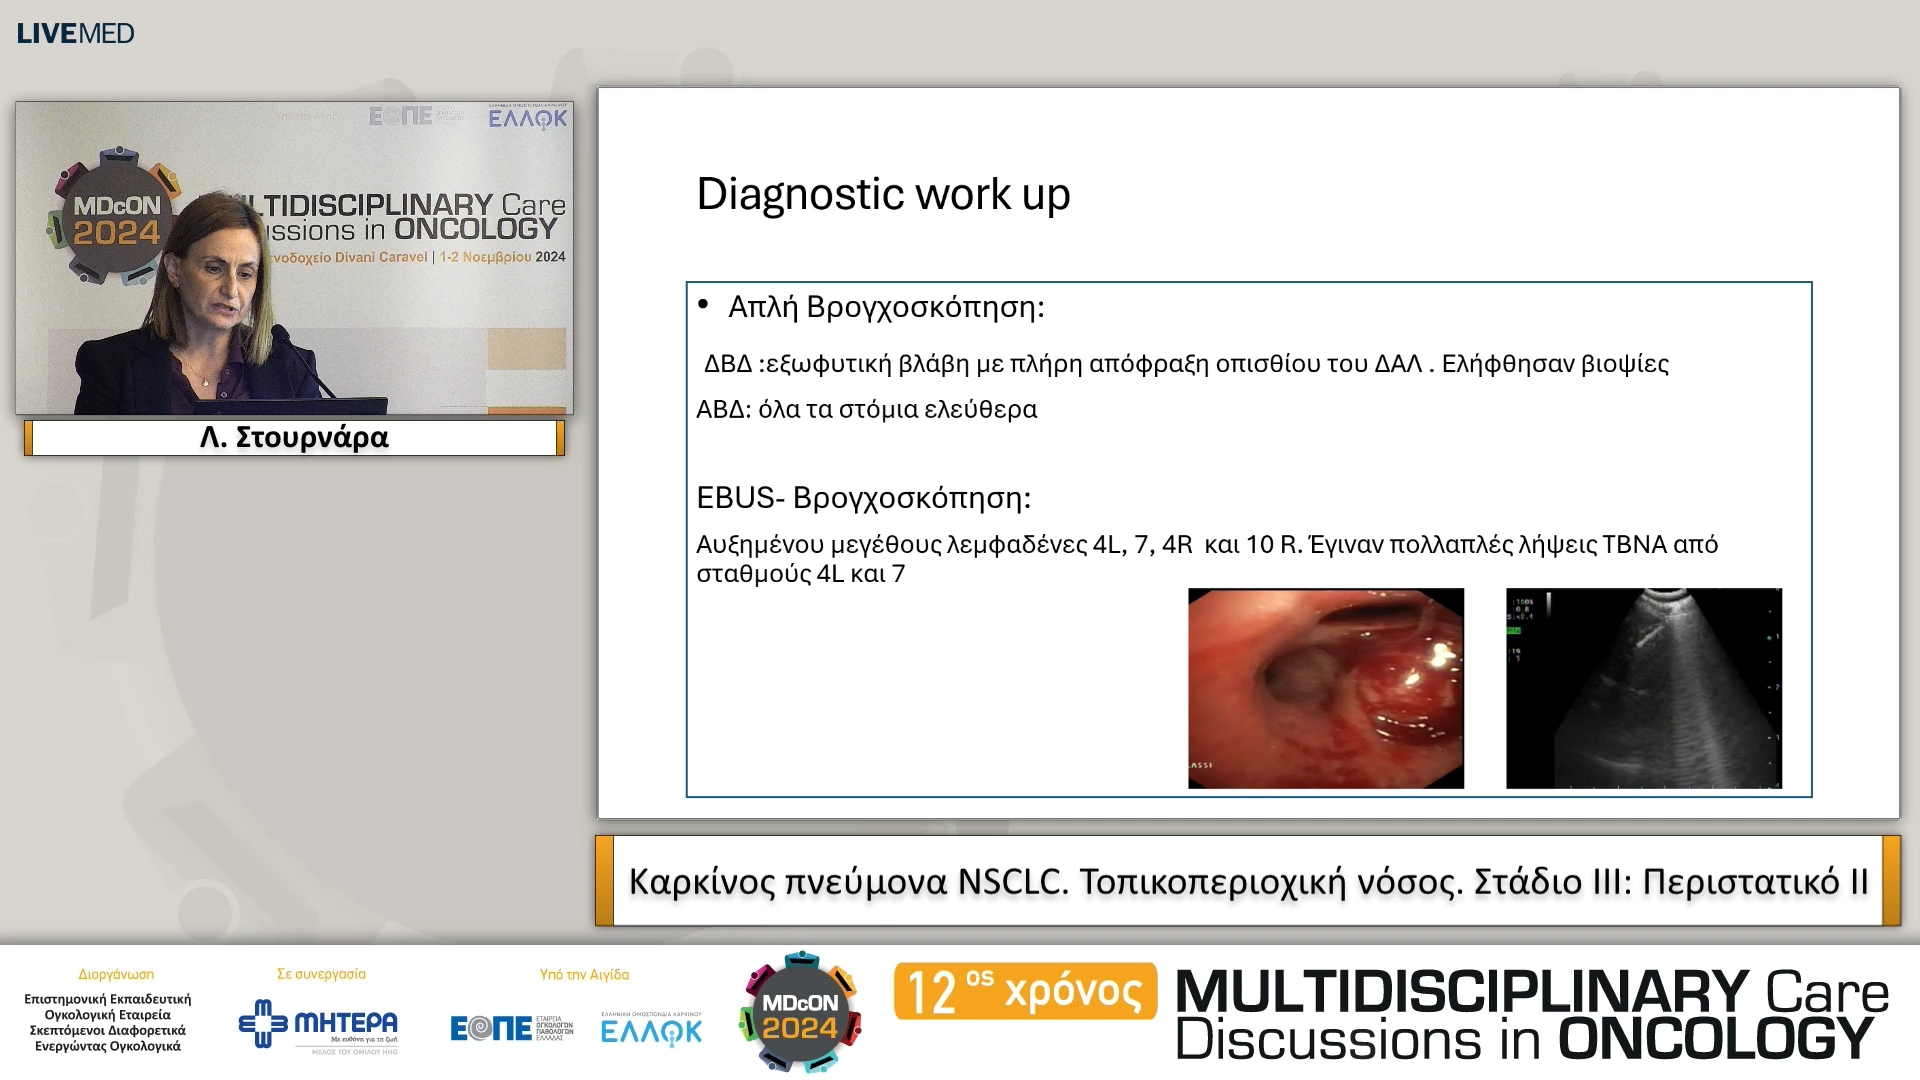
Task: Click the LIVEMED logo at top left
Action: [x=75, y=33]
